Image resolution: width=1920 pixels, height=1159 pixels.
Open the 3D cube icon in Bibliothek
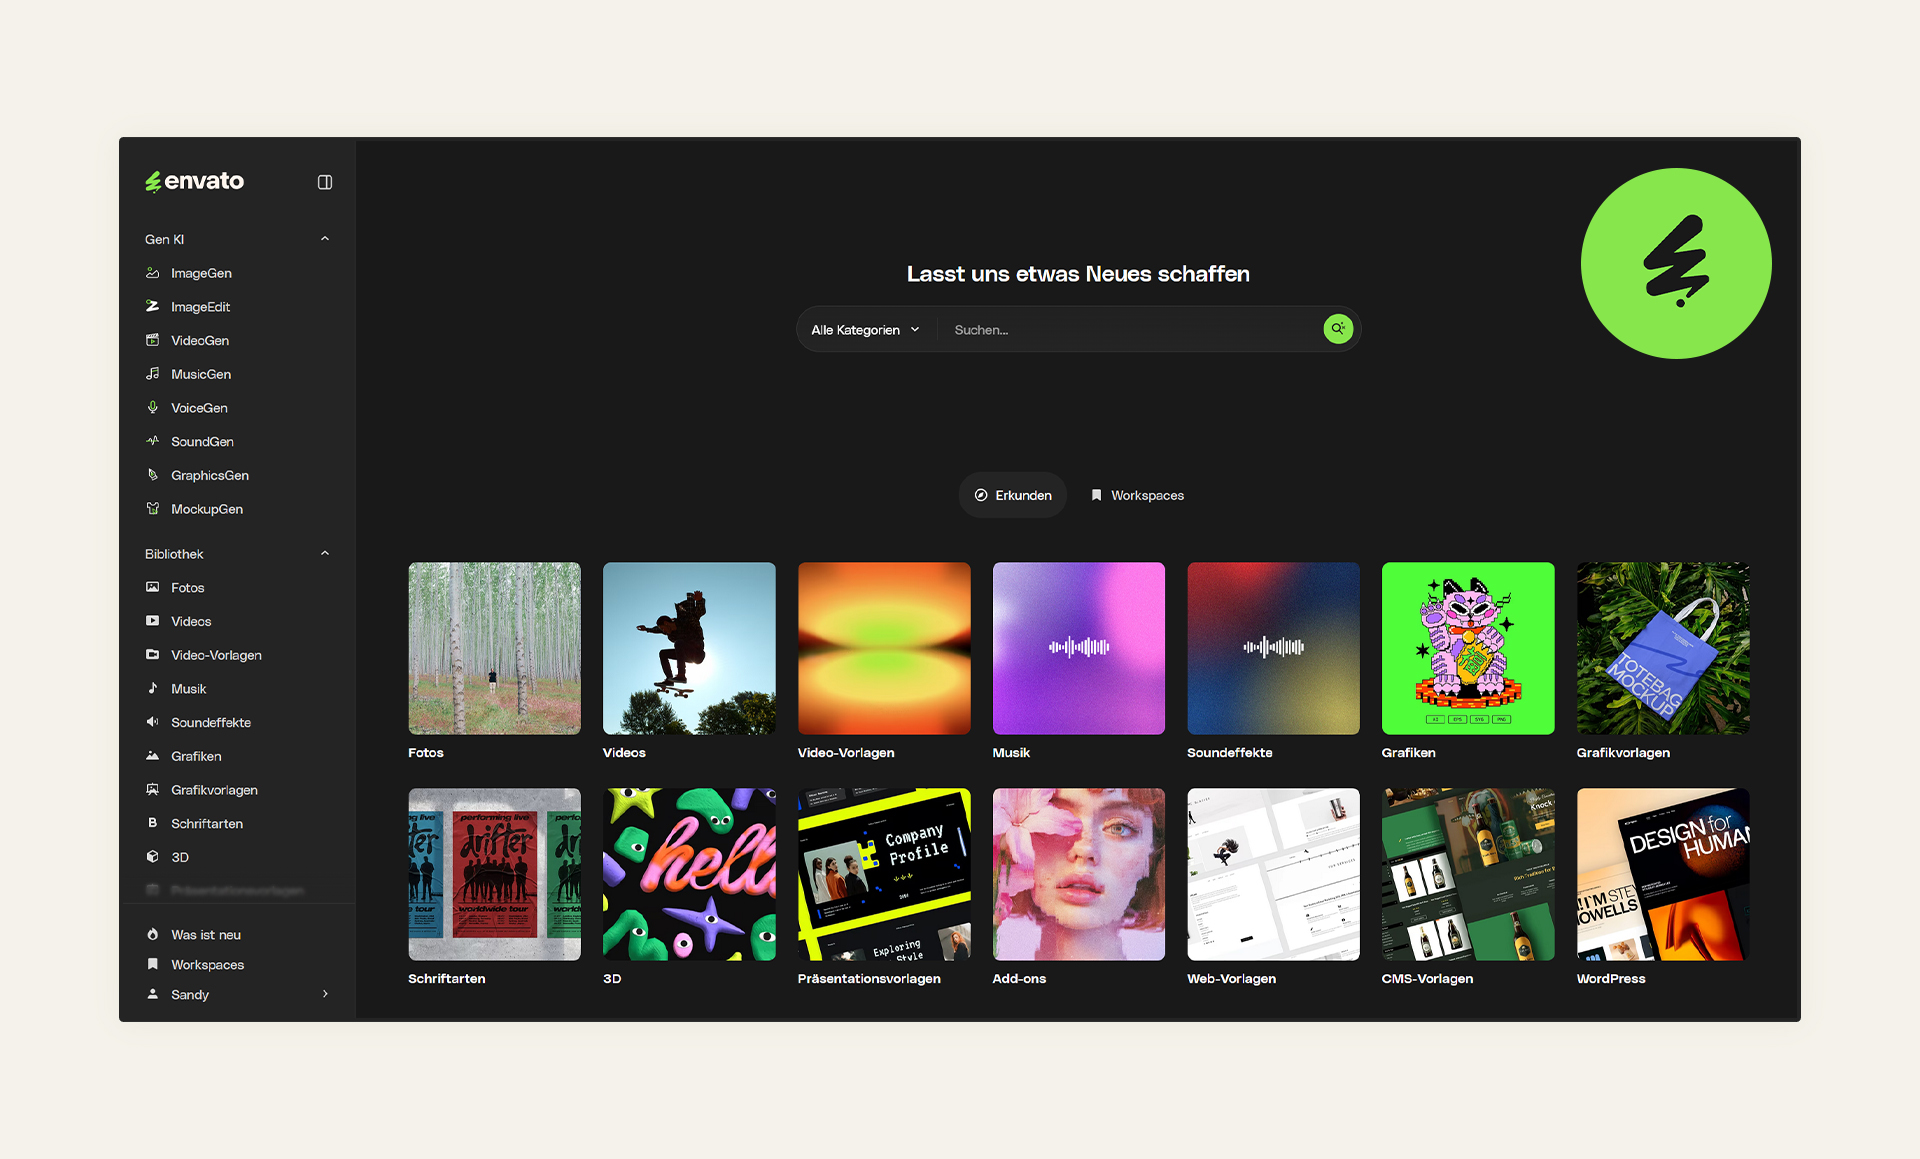click(x=153, y=857)
